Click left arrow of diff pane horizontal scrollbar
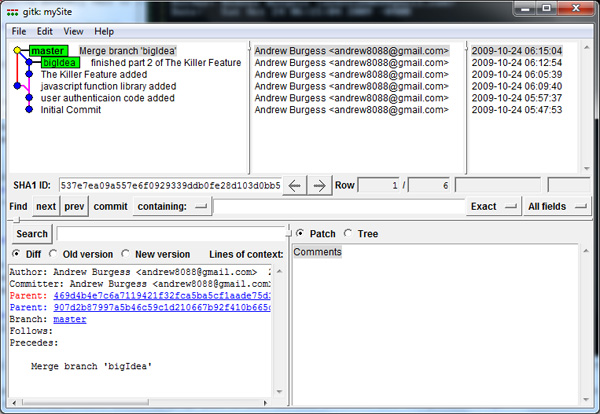The width and height of the screenshot is (600, 414). 14,403
